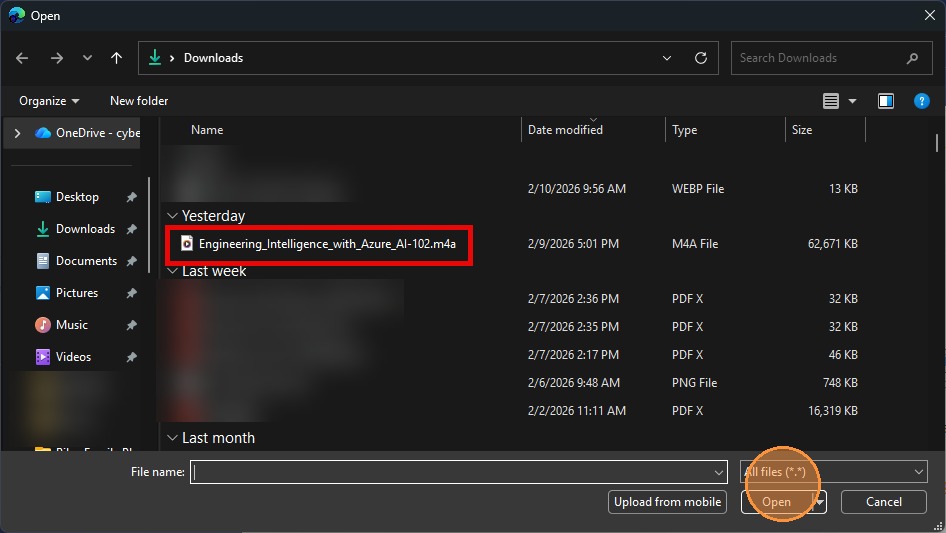This screenshot has height=533, width=946.
Task: Collapse the Yesterday group
Action: [x=172, y=215]
